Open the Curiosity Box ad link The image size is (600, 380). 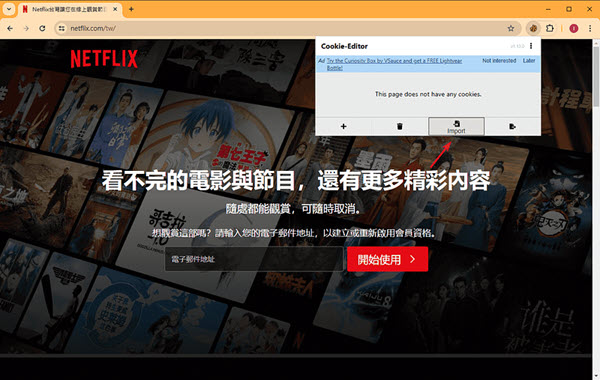394,64
